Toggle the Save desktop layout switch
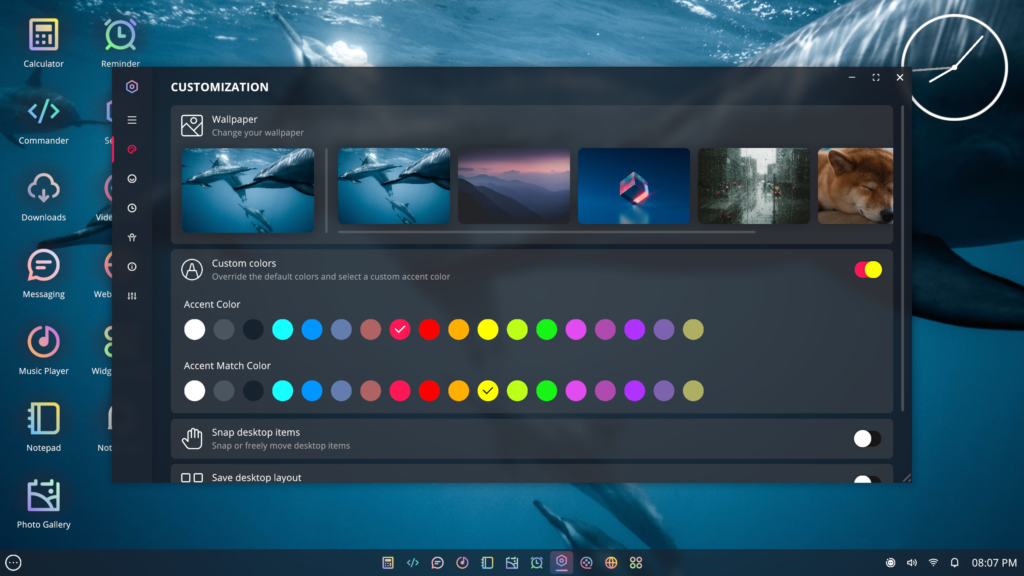 [866, 481]
